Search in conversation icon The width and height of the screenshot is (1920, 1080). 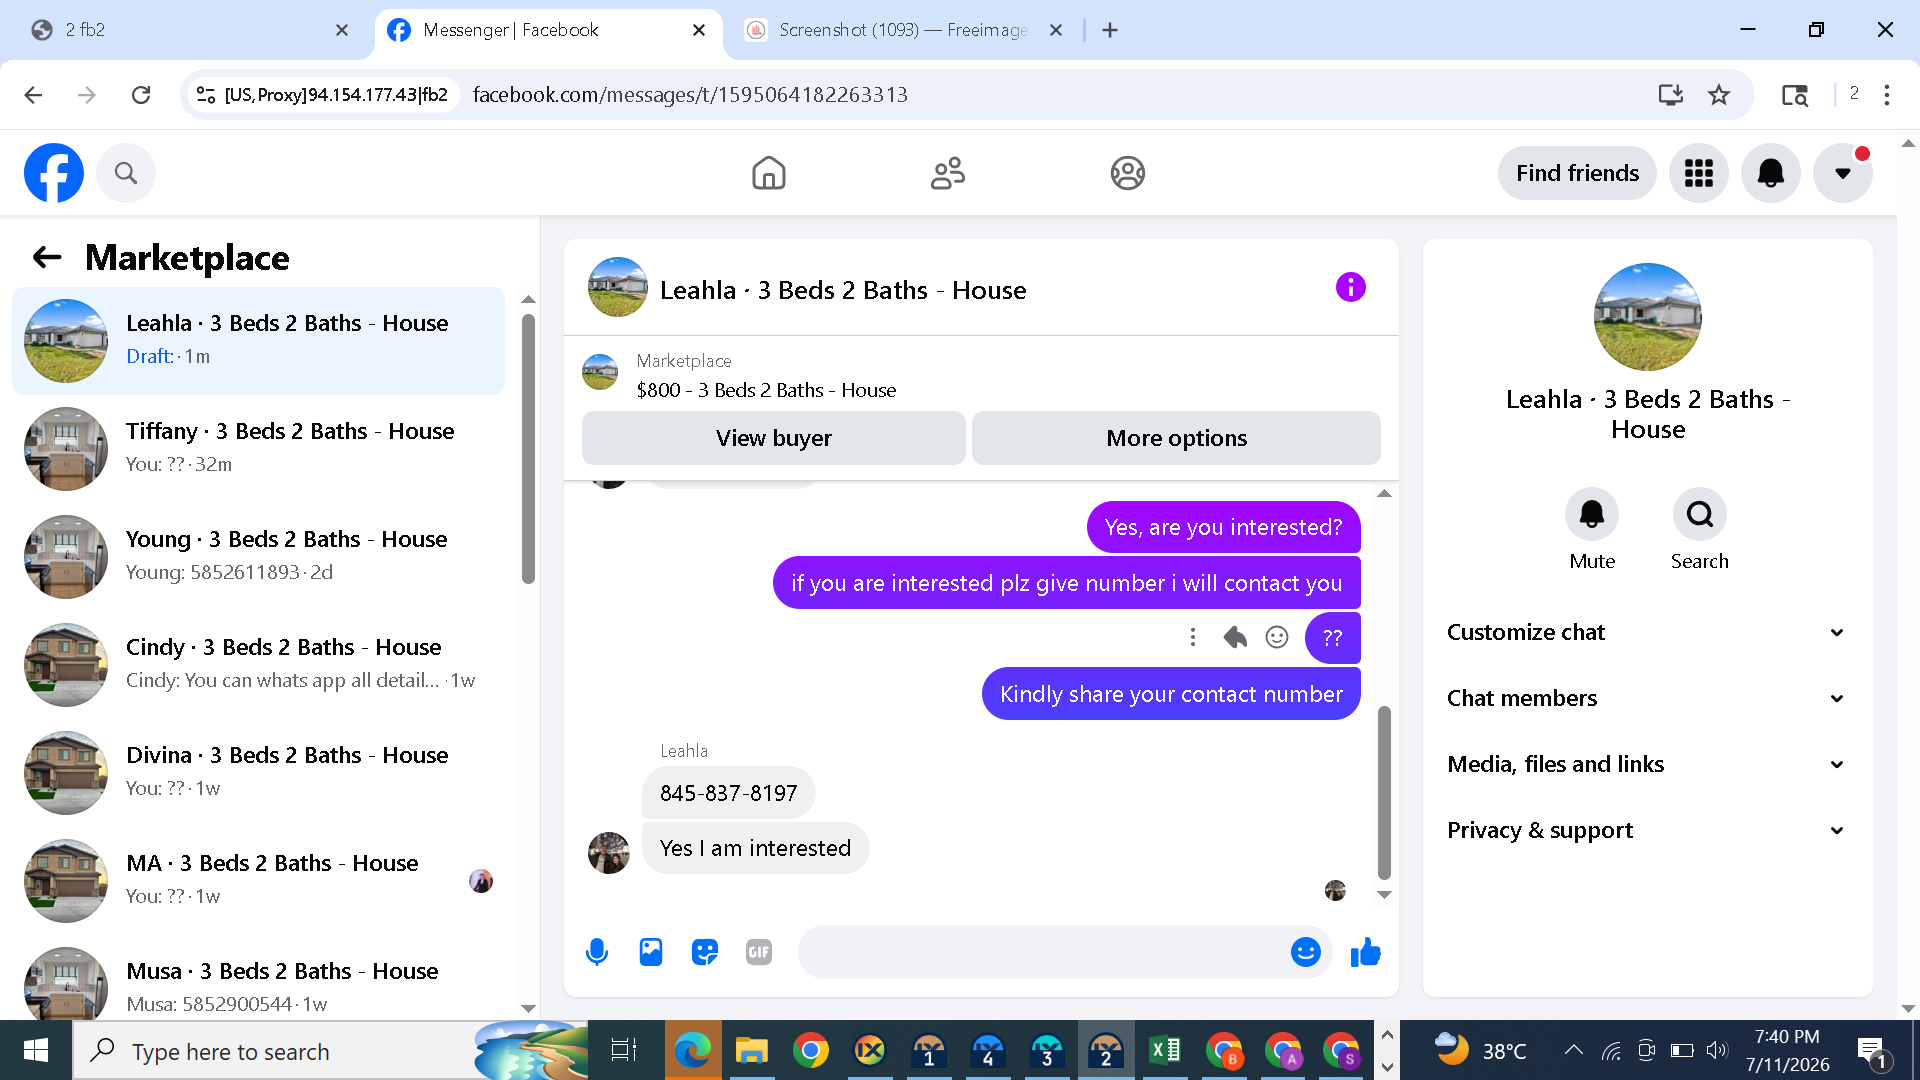point(1700,514)
